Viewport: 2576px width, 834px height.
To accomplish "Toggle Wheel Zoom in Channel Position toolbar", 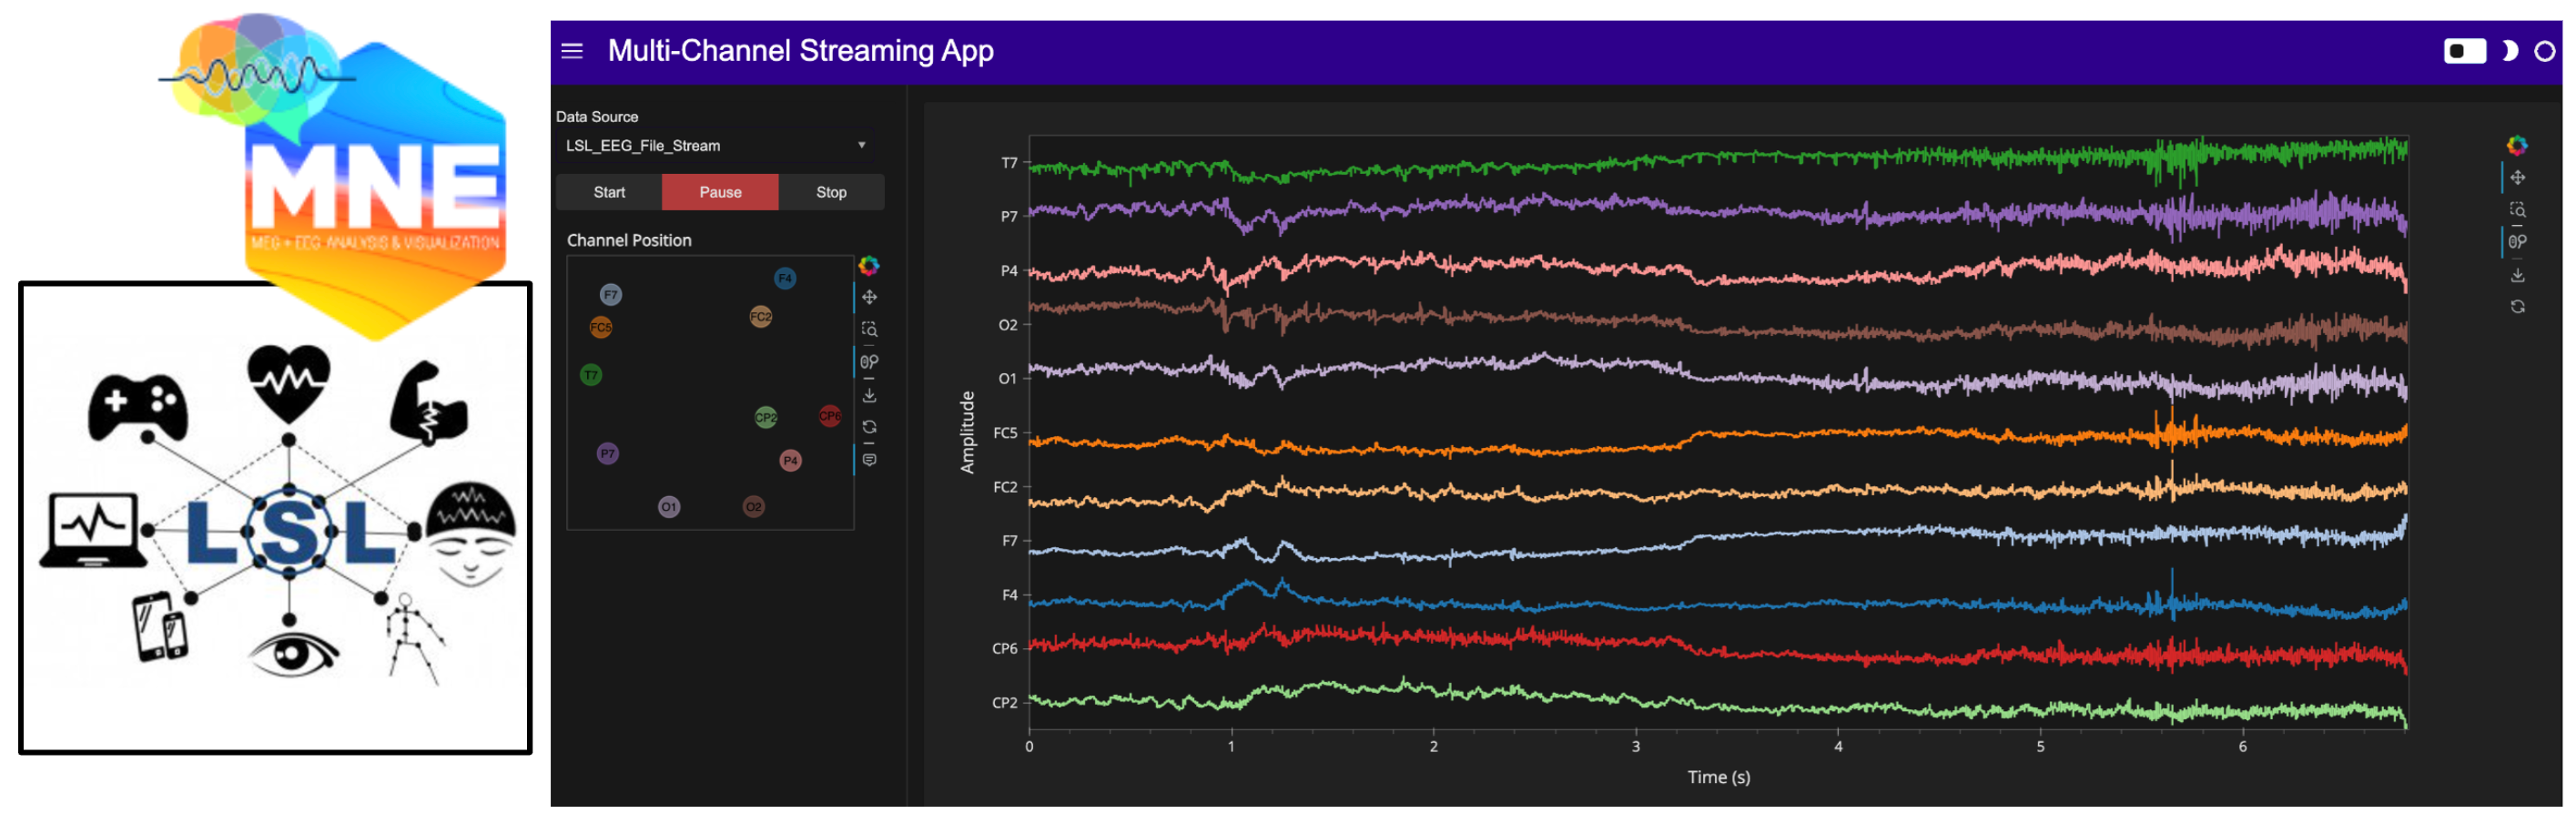I will [x=869, y=362].
